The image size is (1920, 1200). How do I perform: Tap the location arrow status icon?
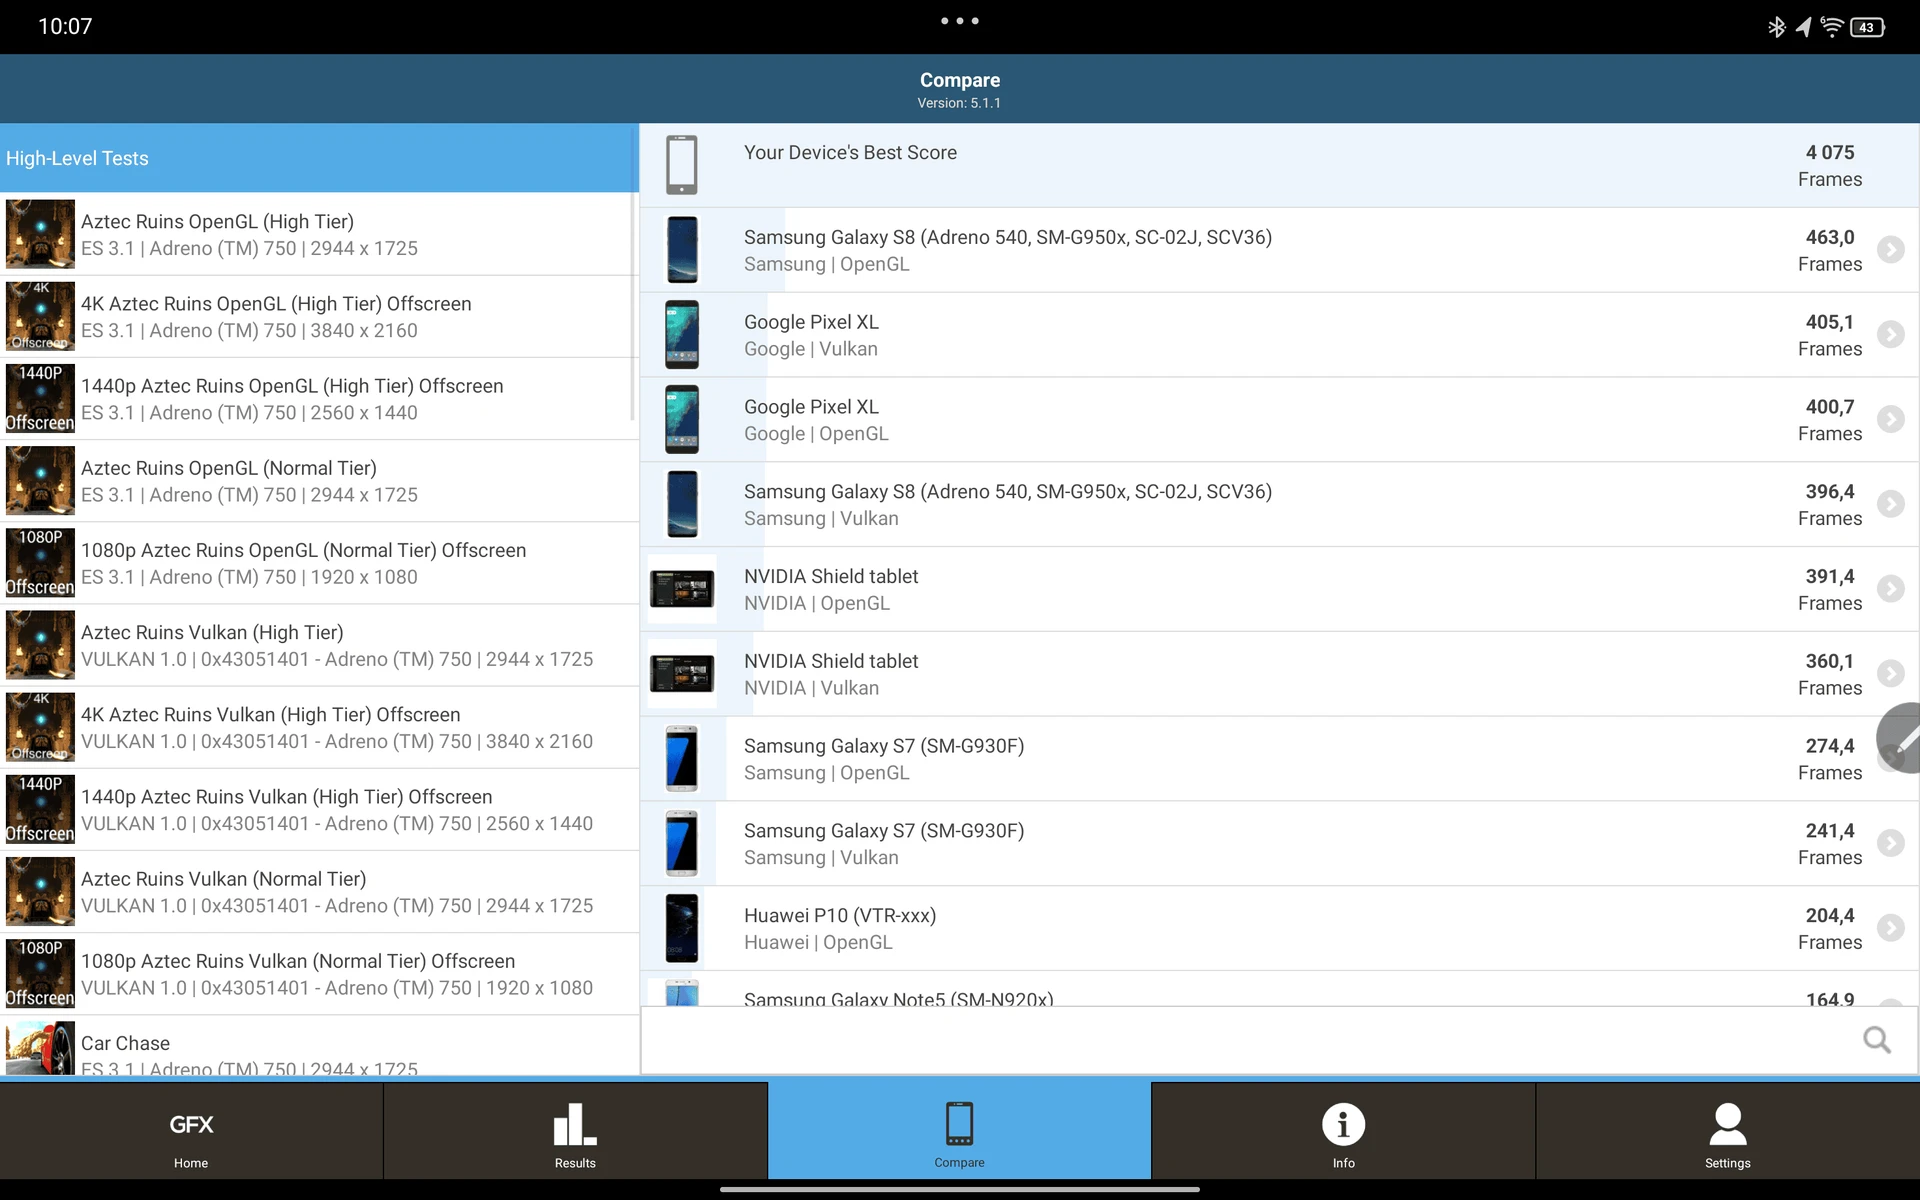[x=1803, y=27]
